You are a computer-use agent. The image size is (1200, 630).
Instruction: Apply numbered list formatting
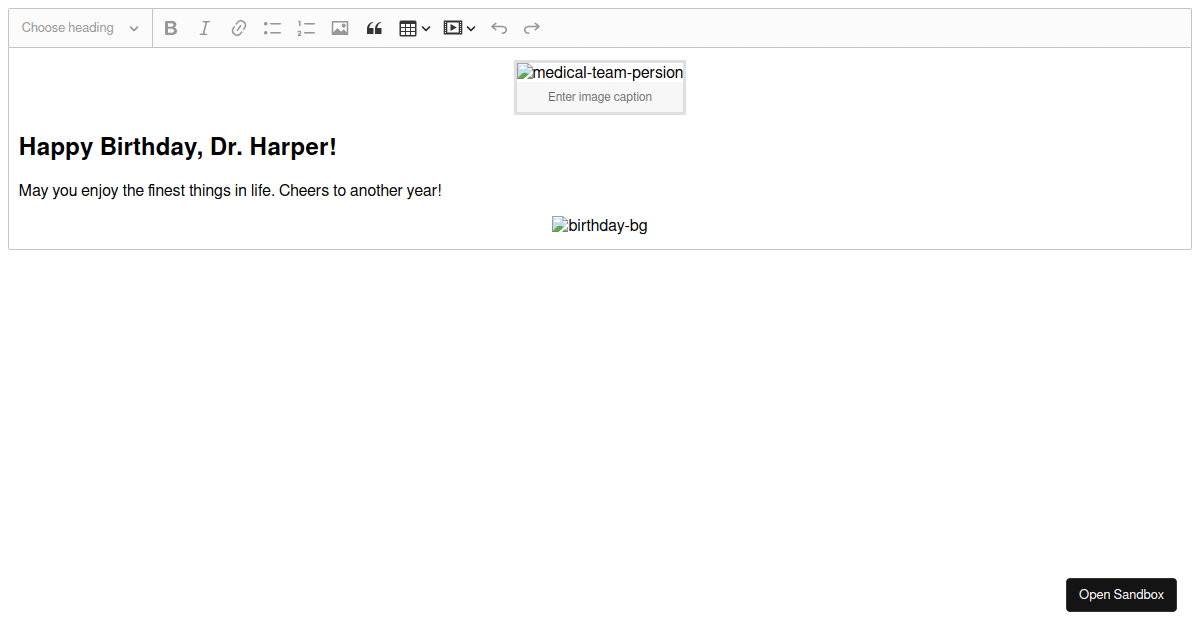click(306, 28)
